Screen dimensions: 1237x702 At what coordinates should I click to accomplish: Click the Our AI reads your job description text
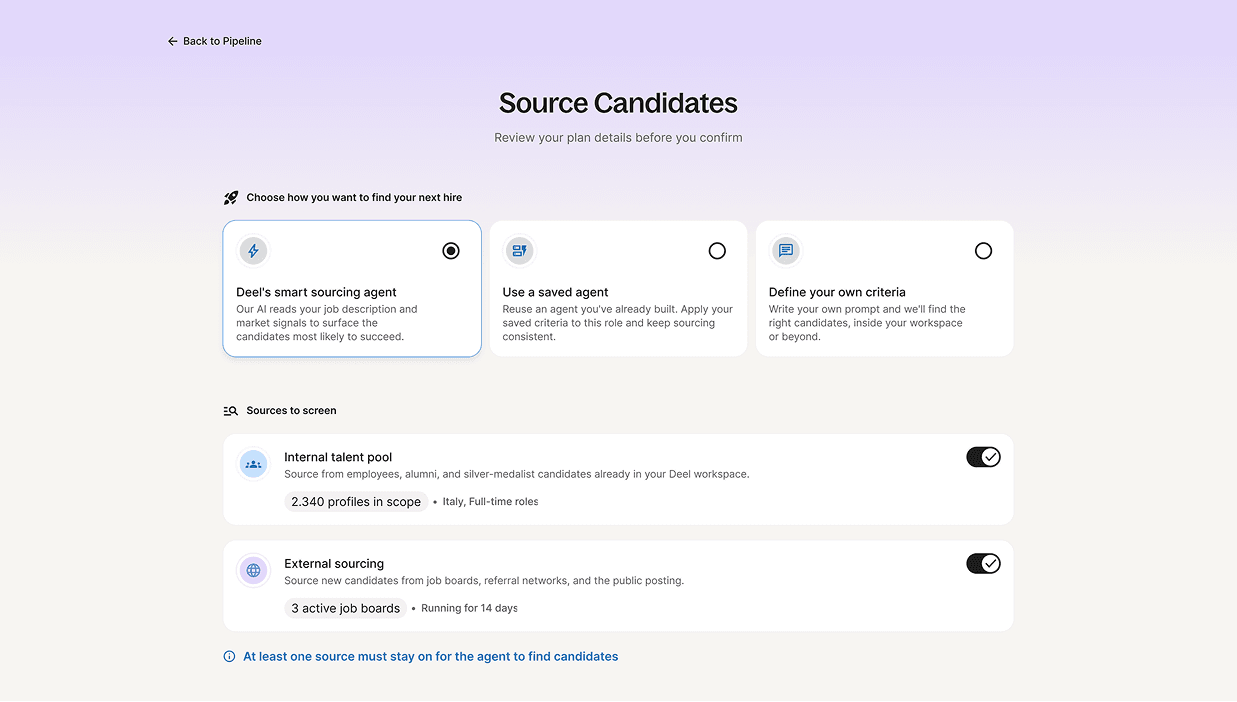pos(327,323)
